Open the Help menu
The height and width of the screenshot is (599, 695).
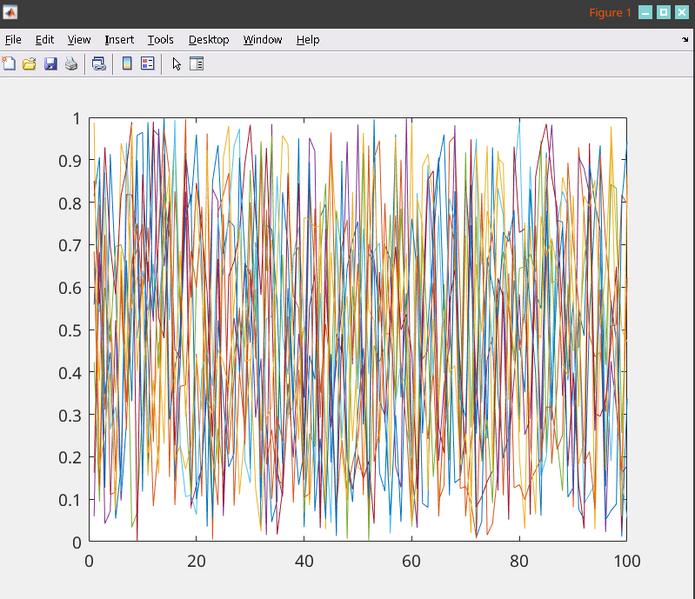308,40
